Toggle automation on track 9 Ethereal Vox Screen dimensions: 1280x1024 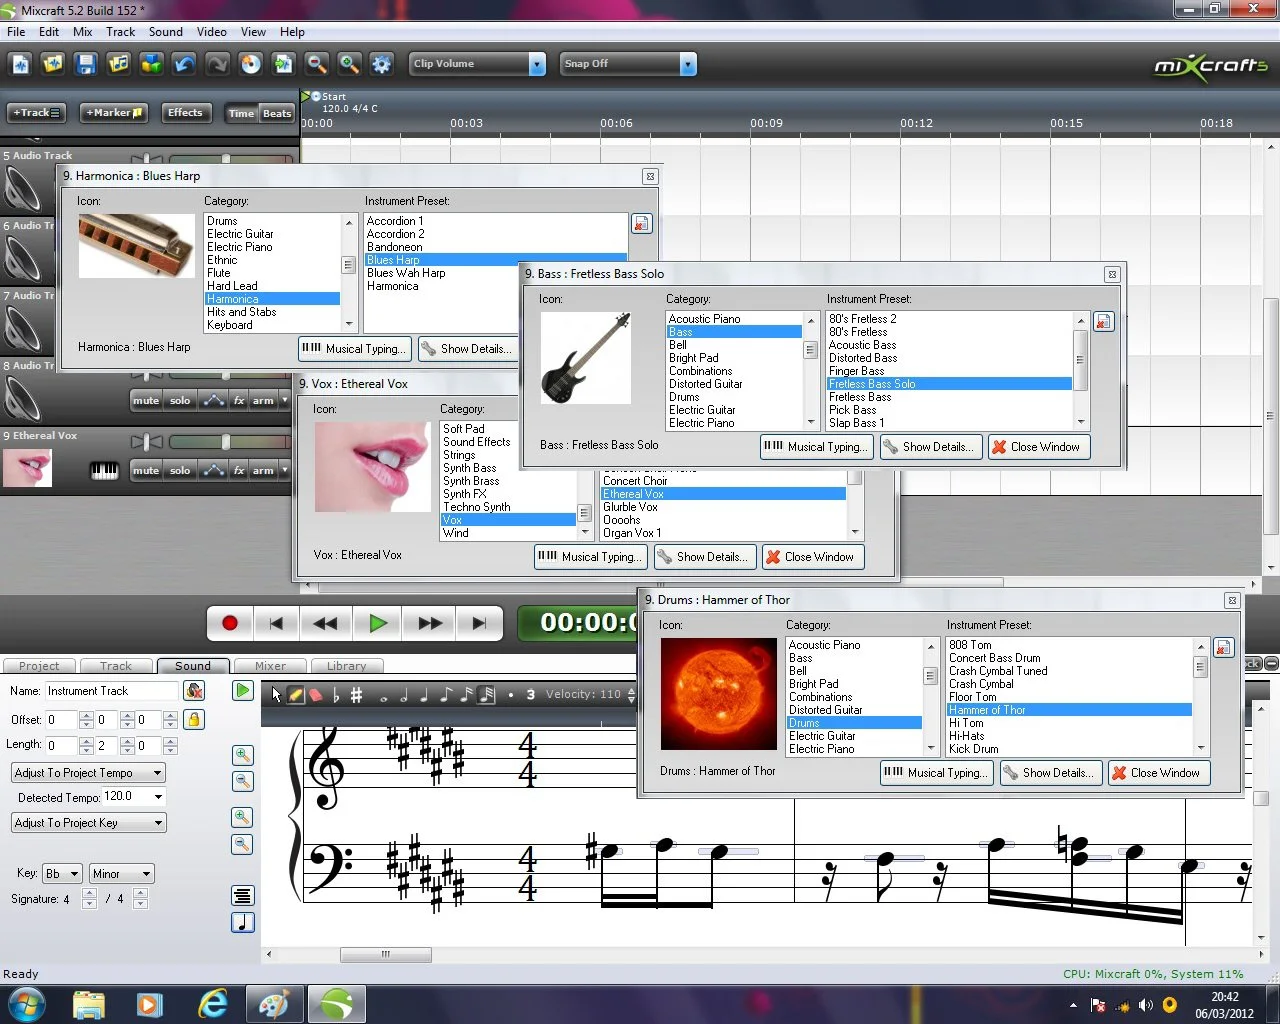(213, 470)
